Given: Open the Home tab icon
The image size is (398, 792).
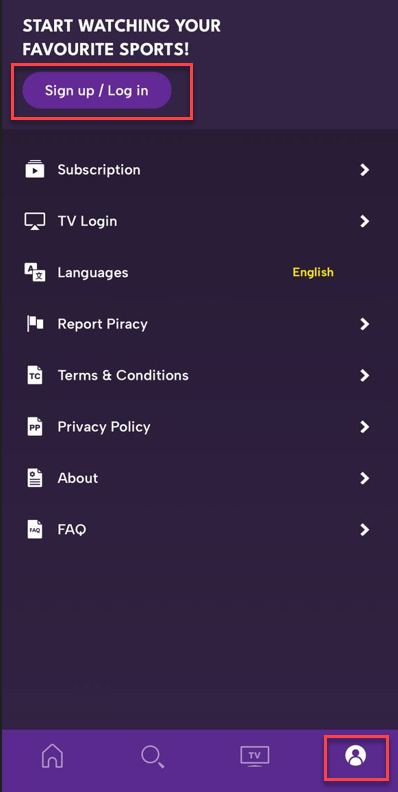Looking at the screenshot, I should tap(53, 756).
